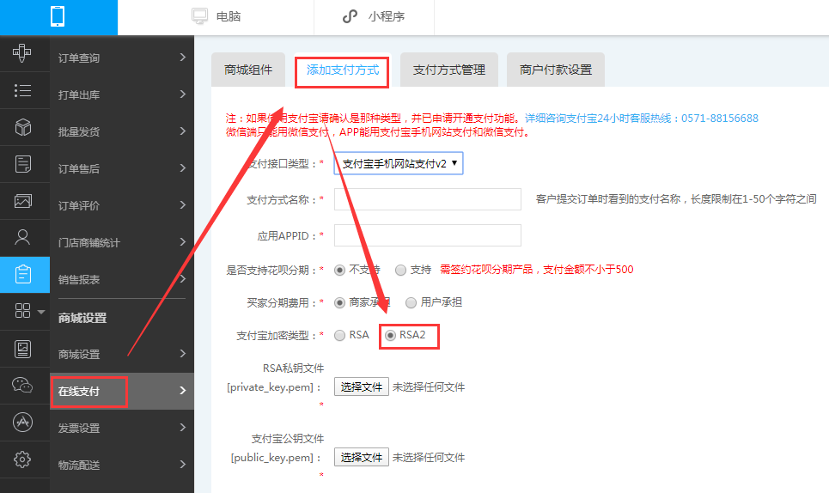Image resolution: width=830 pixels, height=494 pixels.
Task: Switch to the 添加支付方式 tab
Action: (342, 70)
